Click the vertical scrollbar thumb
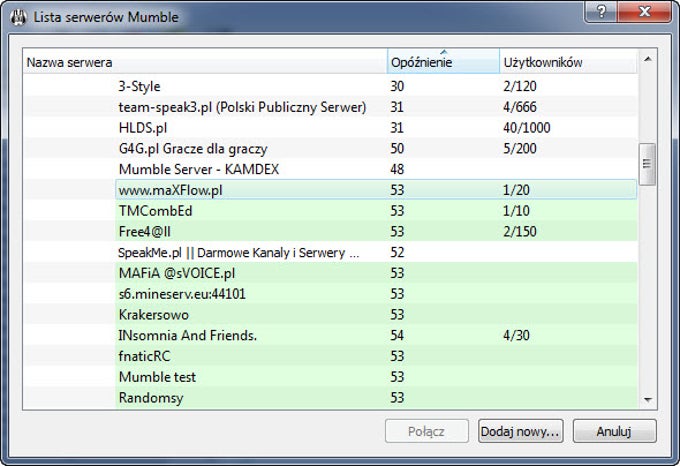This screenshot has height=466, width=680. pyautogui.click(x=647, y=164)
